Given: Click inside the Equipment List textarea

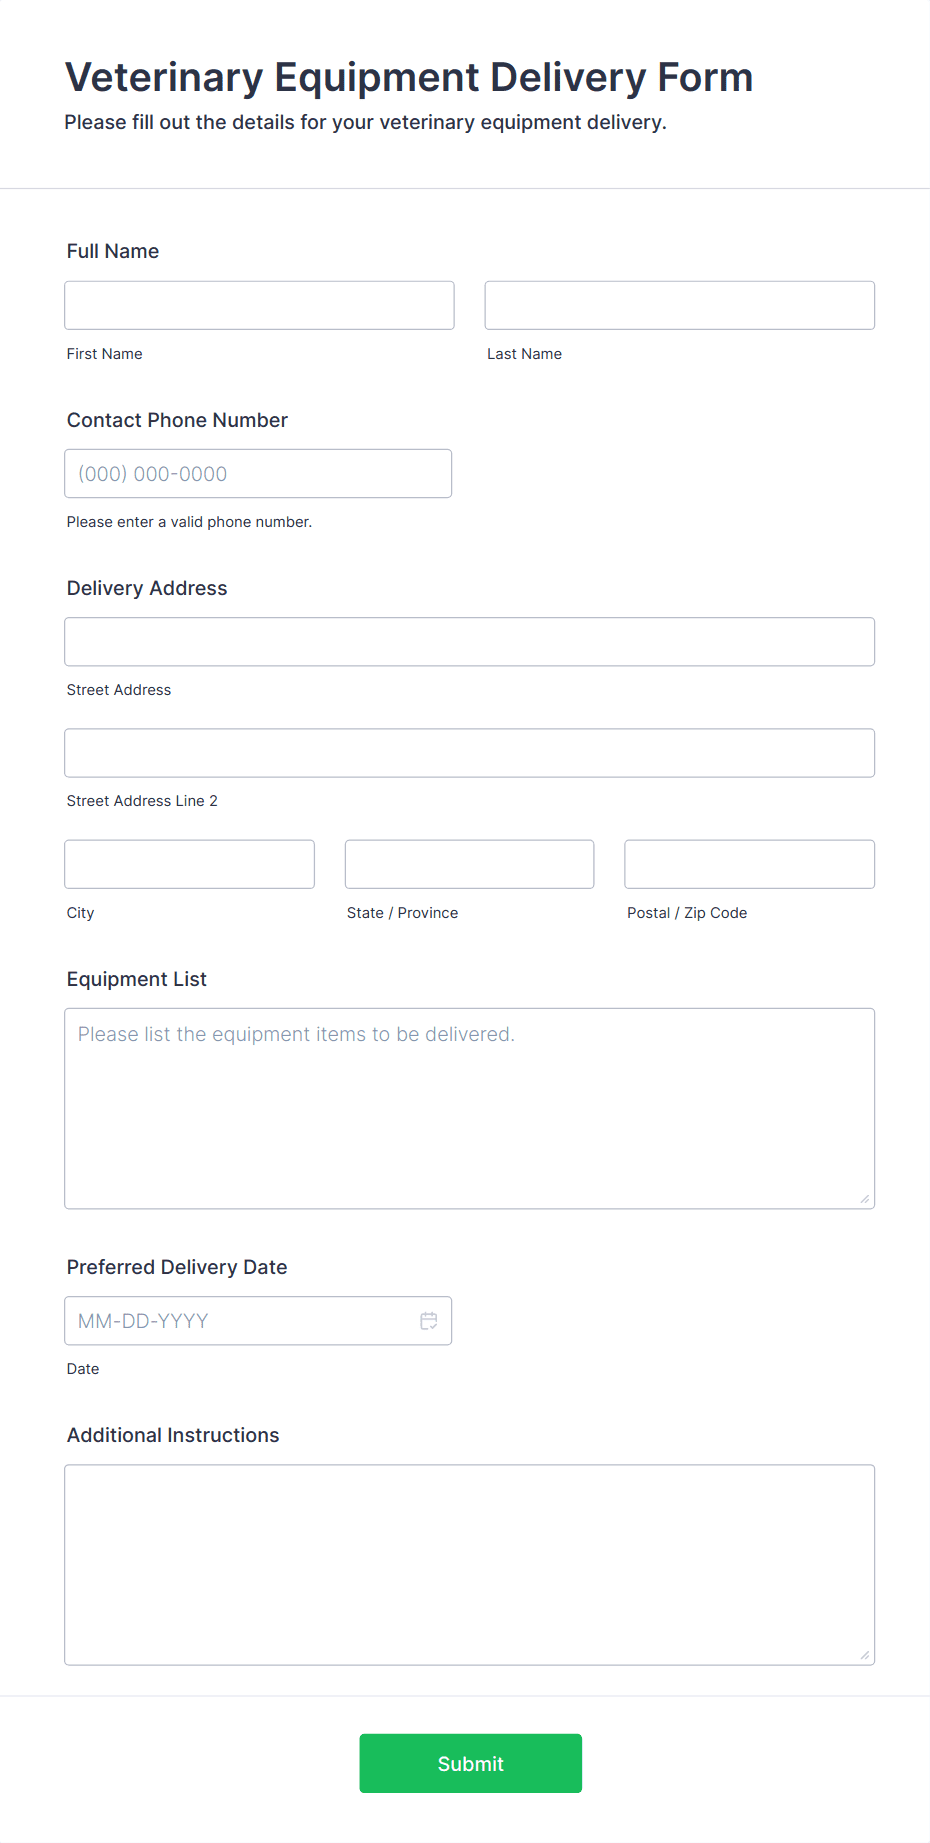Looking at the screenshot, I should [469, 1108].
